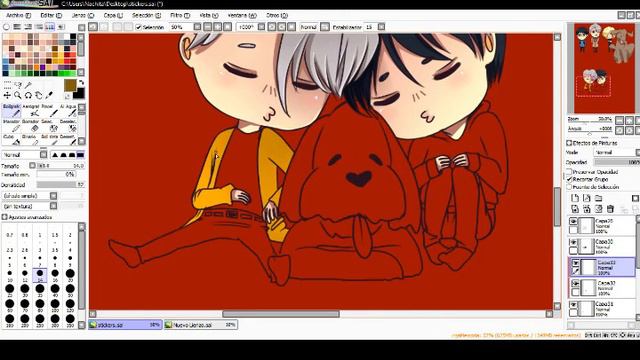Select the Eyedropper color picker tool
Image resolution: width=640 pixels, height=360 pixels.
tap(49, 95)
